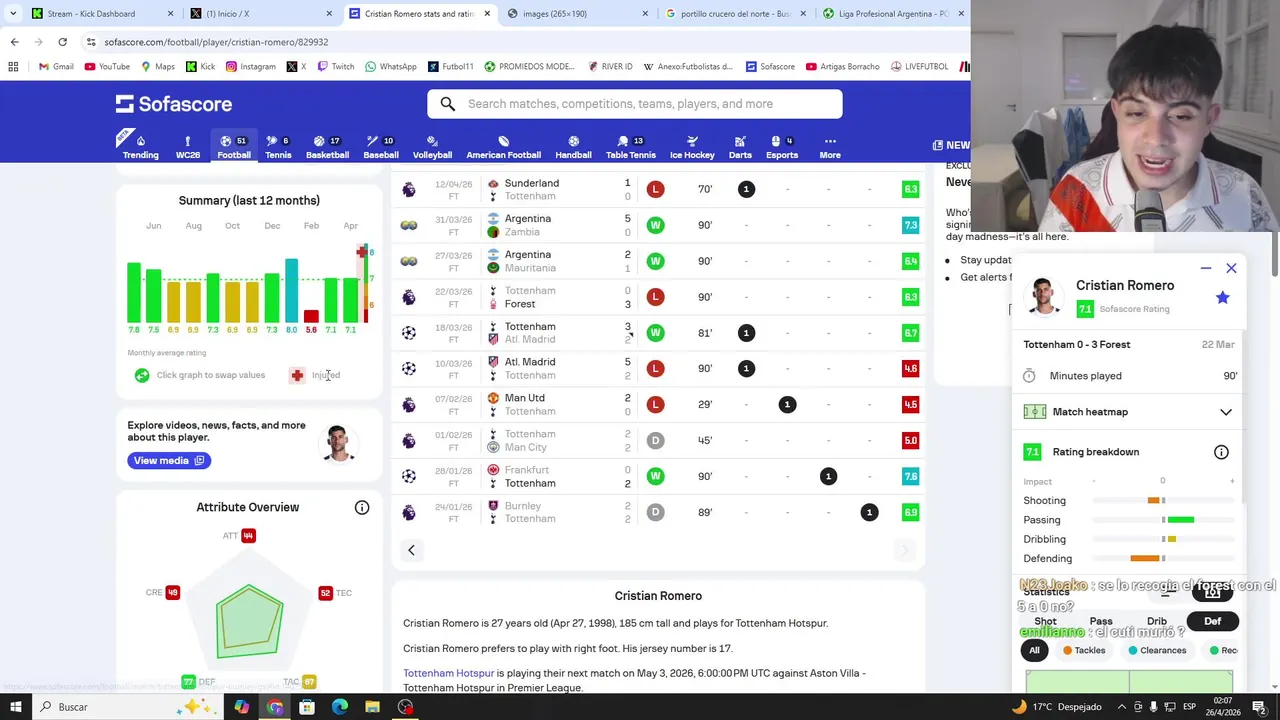Open the Sunderland vs Tottenham match row
The image size is (1280, 720).
tap(658, 189)
